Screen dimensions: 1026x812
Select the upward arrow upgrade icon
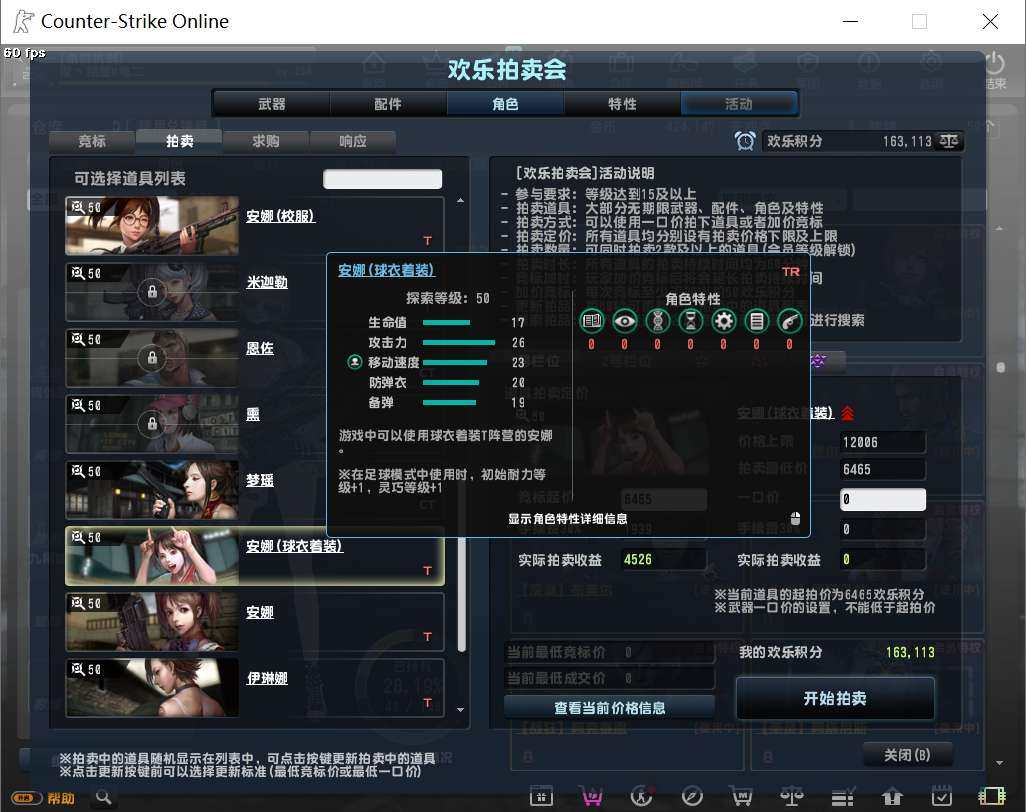pos(892,796)
